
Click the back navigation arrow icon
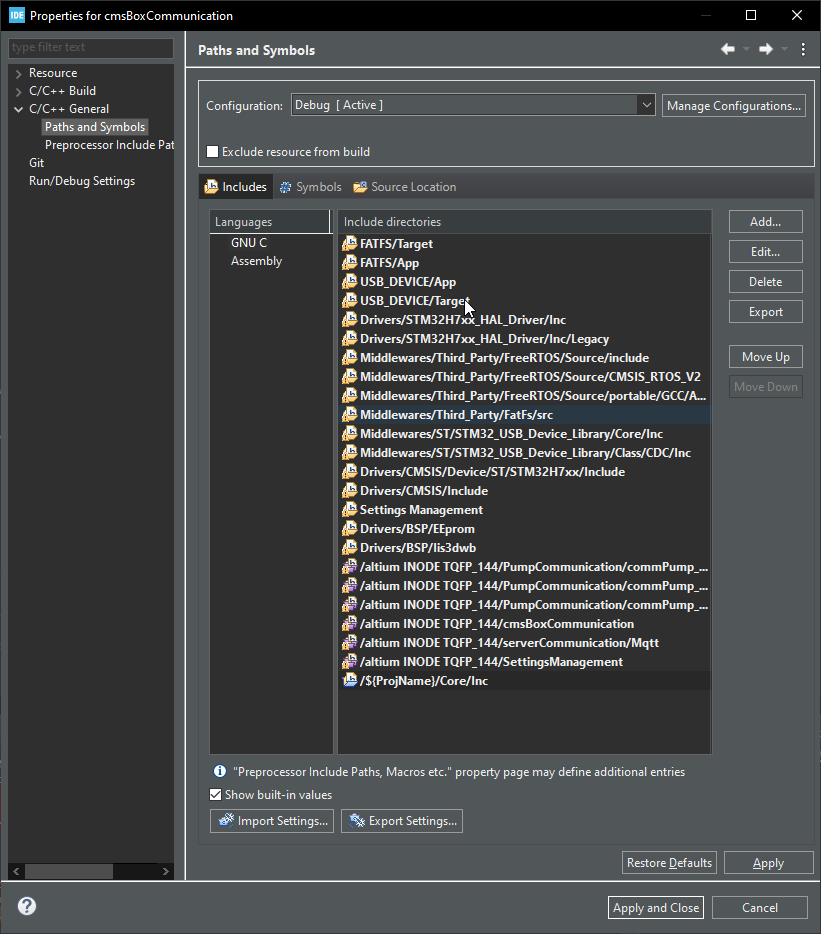727,49
